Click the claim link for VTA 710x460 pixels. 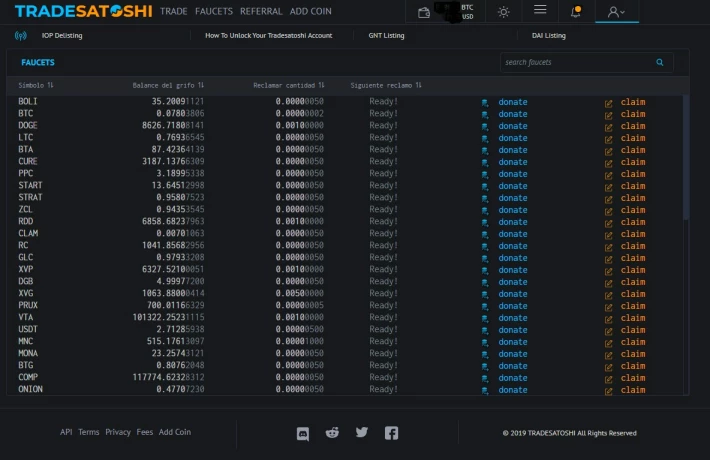tap(633, 318)
